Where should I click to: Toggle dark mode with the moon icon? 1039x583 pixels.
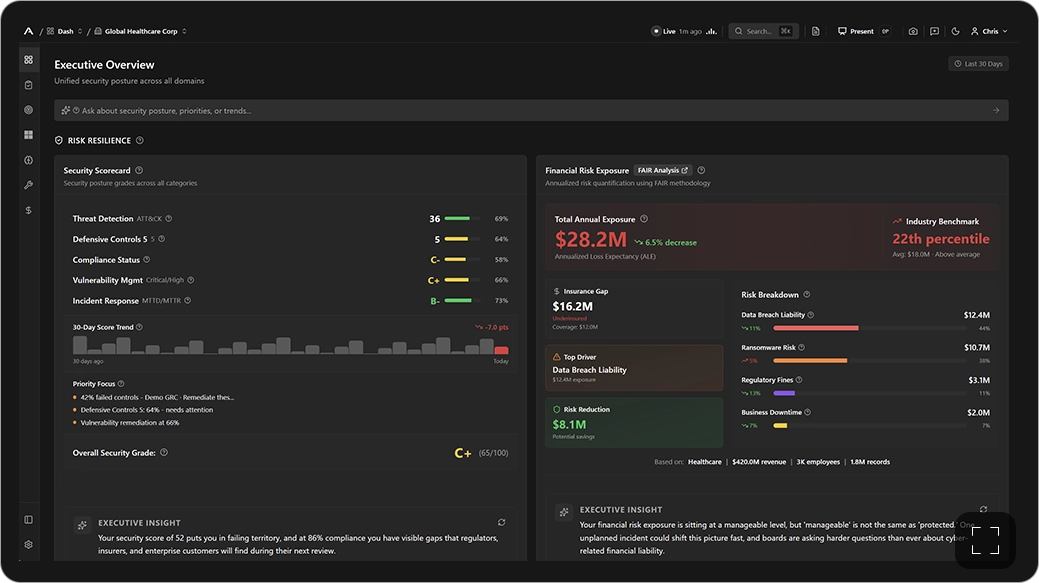[956, 31]
